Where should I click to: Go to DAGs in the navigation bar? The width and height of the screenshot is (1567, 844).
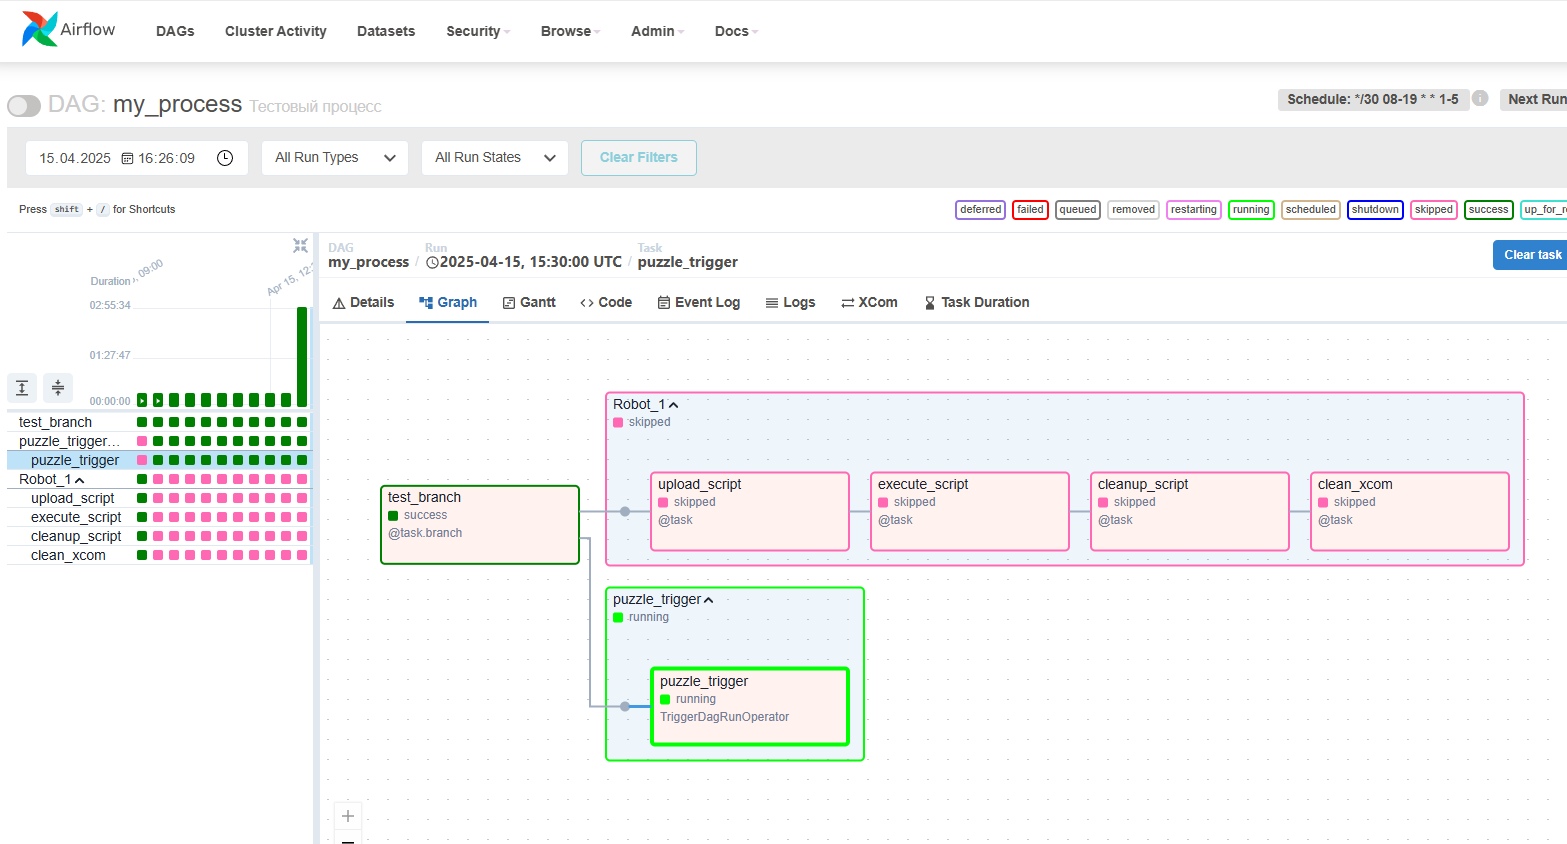tap(175, 31)
